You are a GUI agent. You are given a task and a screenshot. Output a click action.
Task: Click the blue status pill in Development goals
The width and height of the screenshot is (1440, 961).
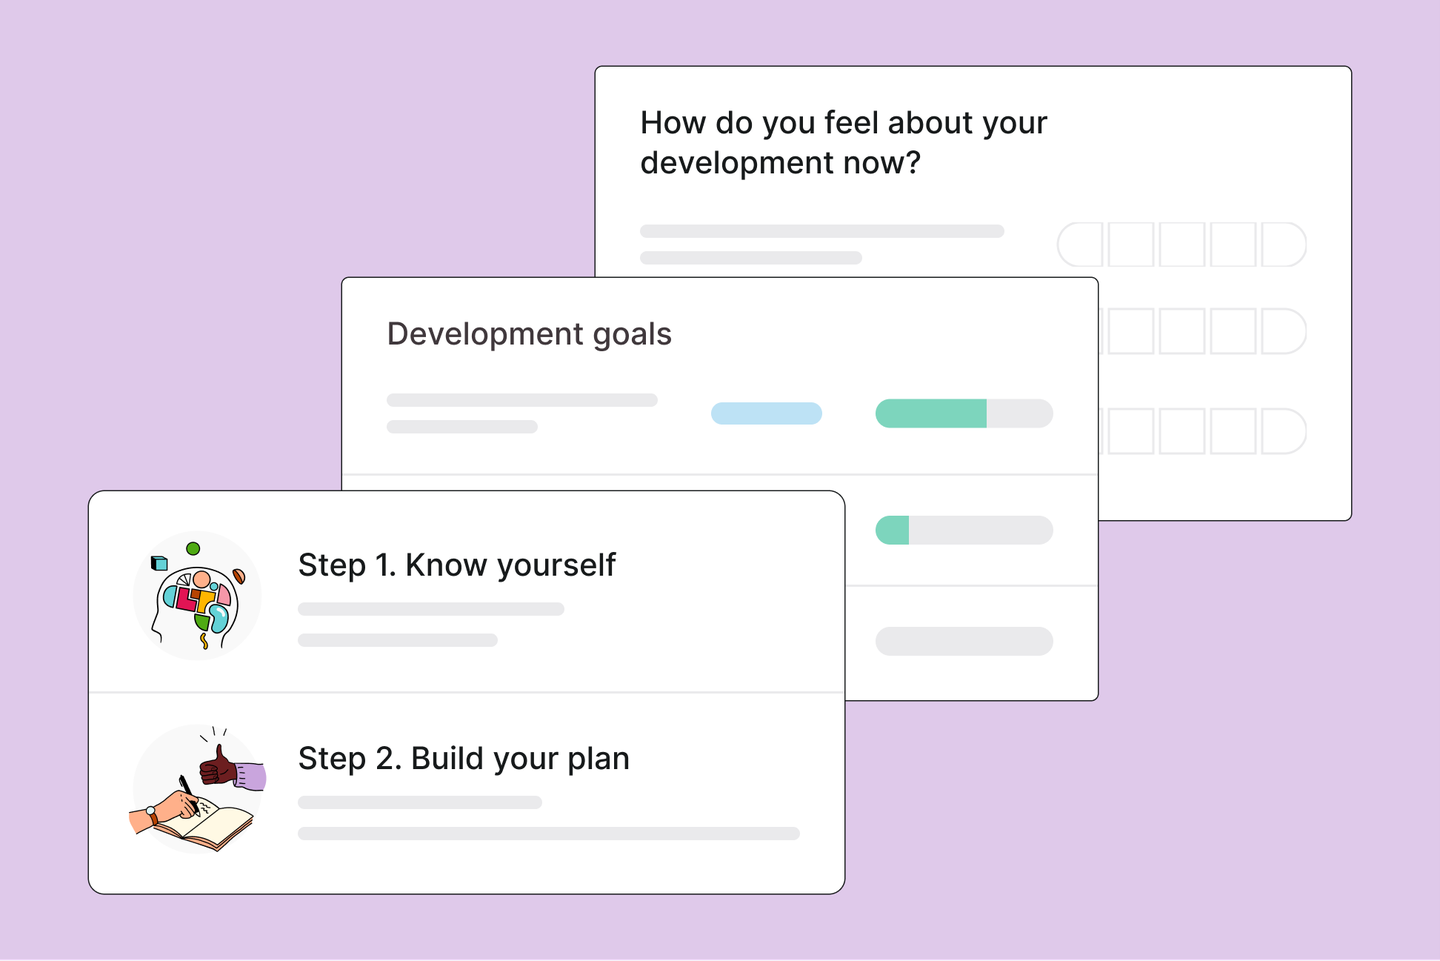tap(767, 414)
